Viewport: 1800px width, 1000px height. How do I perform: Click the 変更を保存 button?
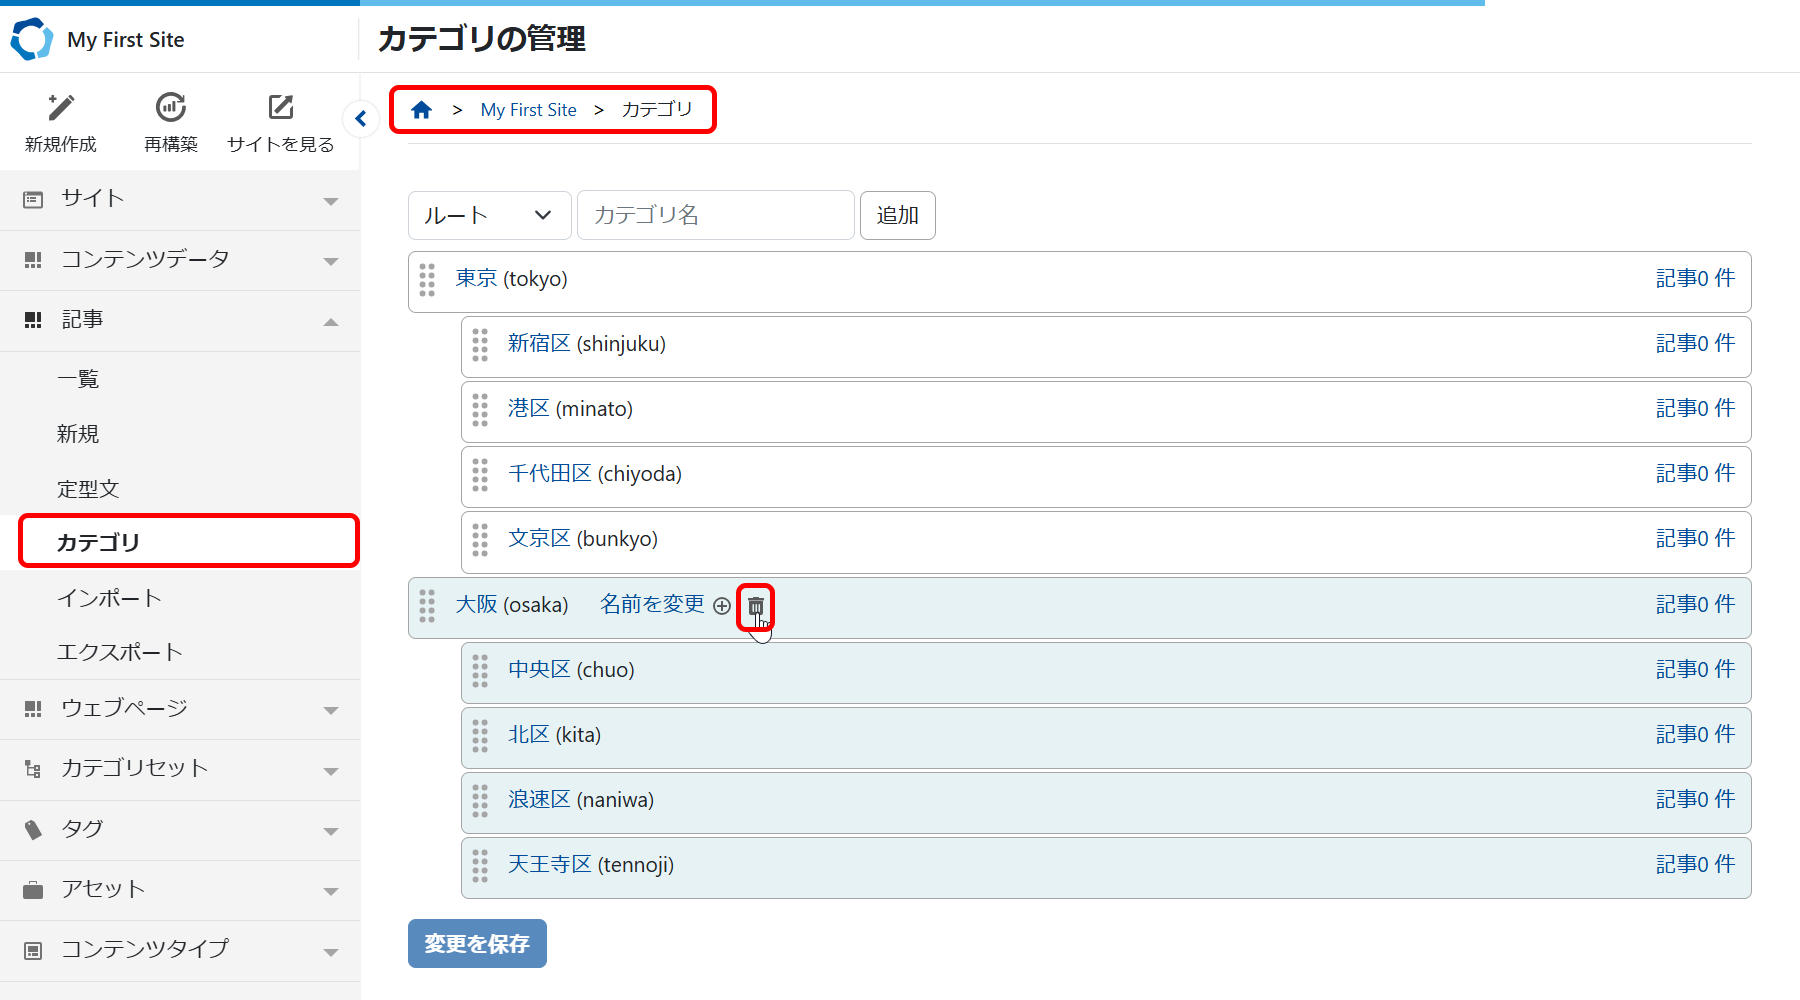click(477, 944)
